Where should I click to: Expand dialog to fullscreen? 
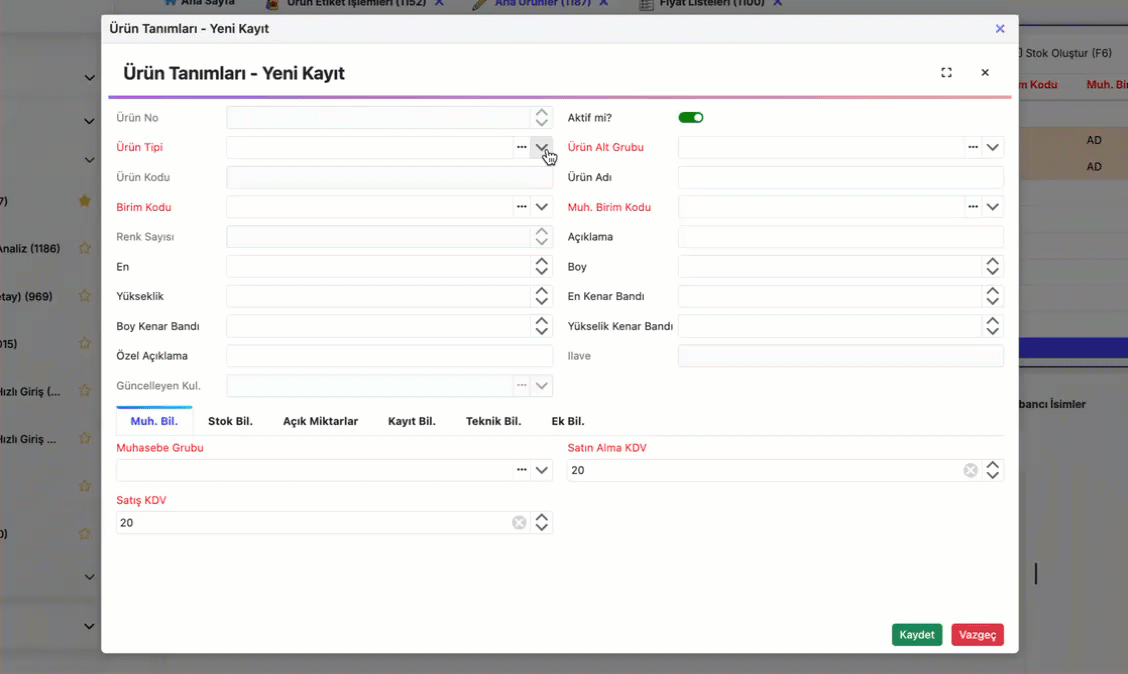click(x=946, y=73)
